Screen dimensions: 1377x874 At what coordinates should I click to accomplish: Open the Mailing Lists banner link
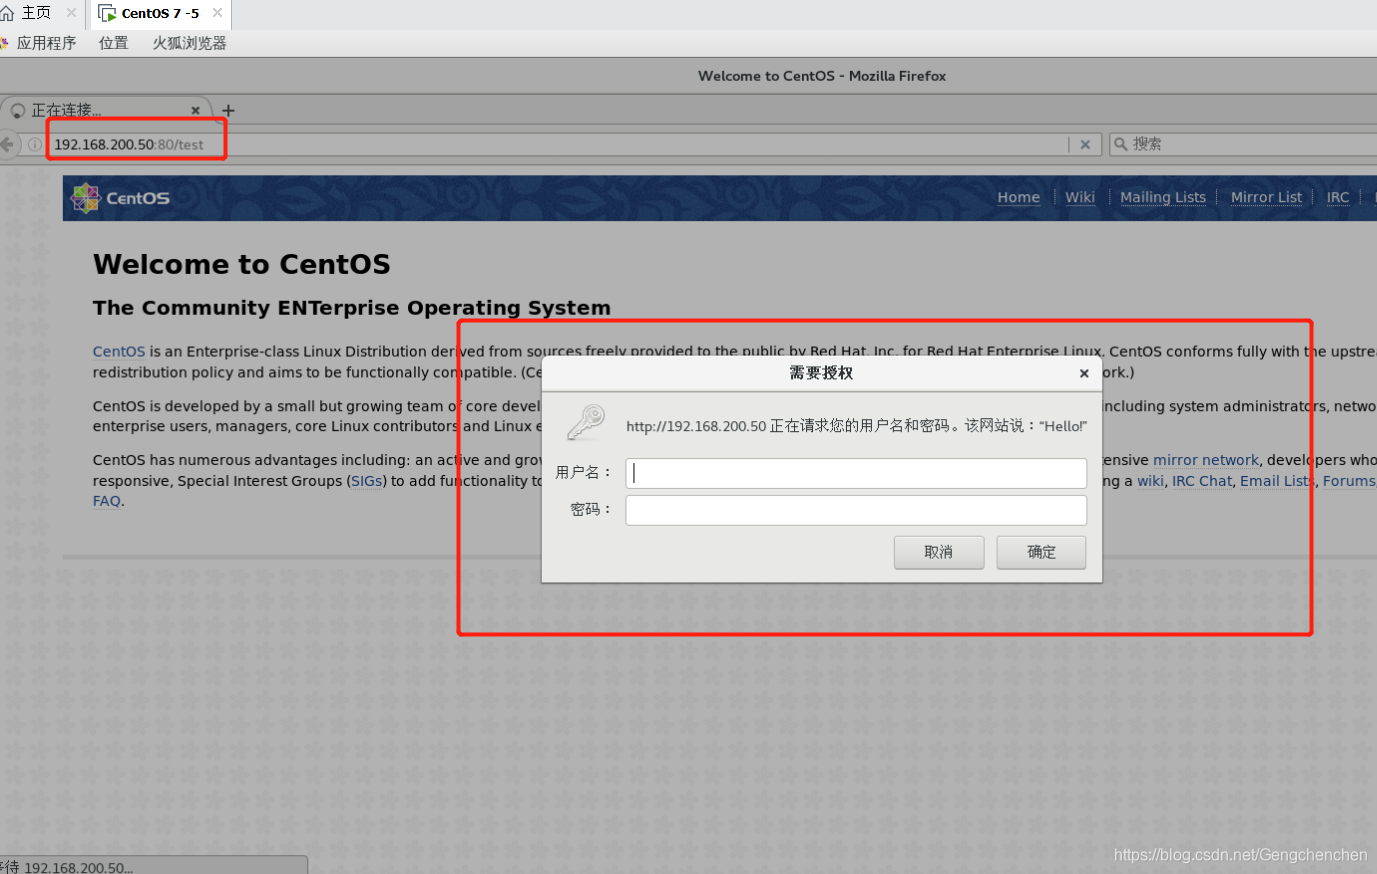pyautogui.click(x=1163, y=197)
